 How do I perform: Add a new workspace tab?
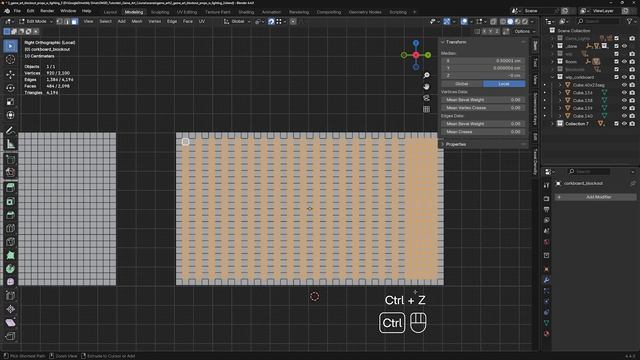(x=414, y=12)
